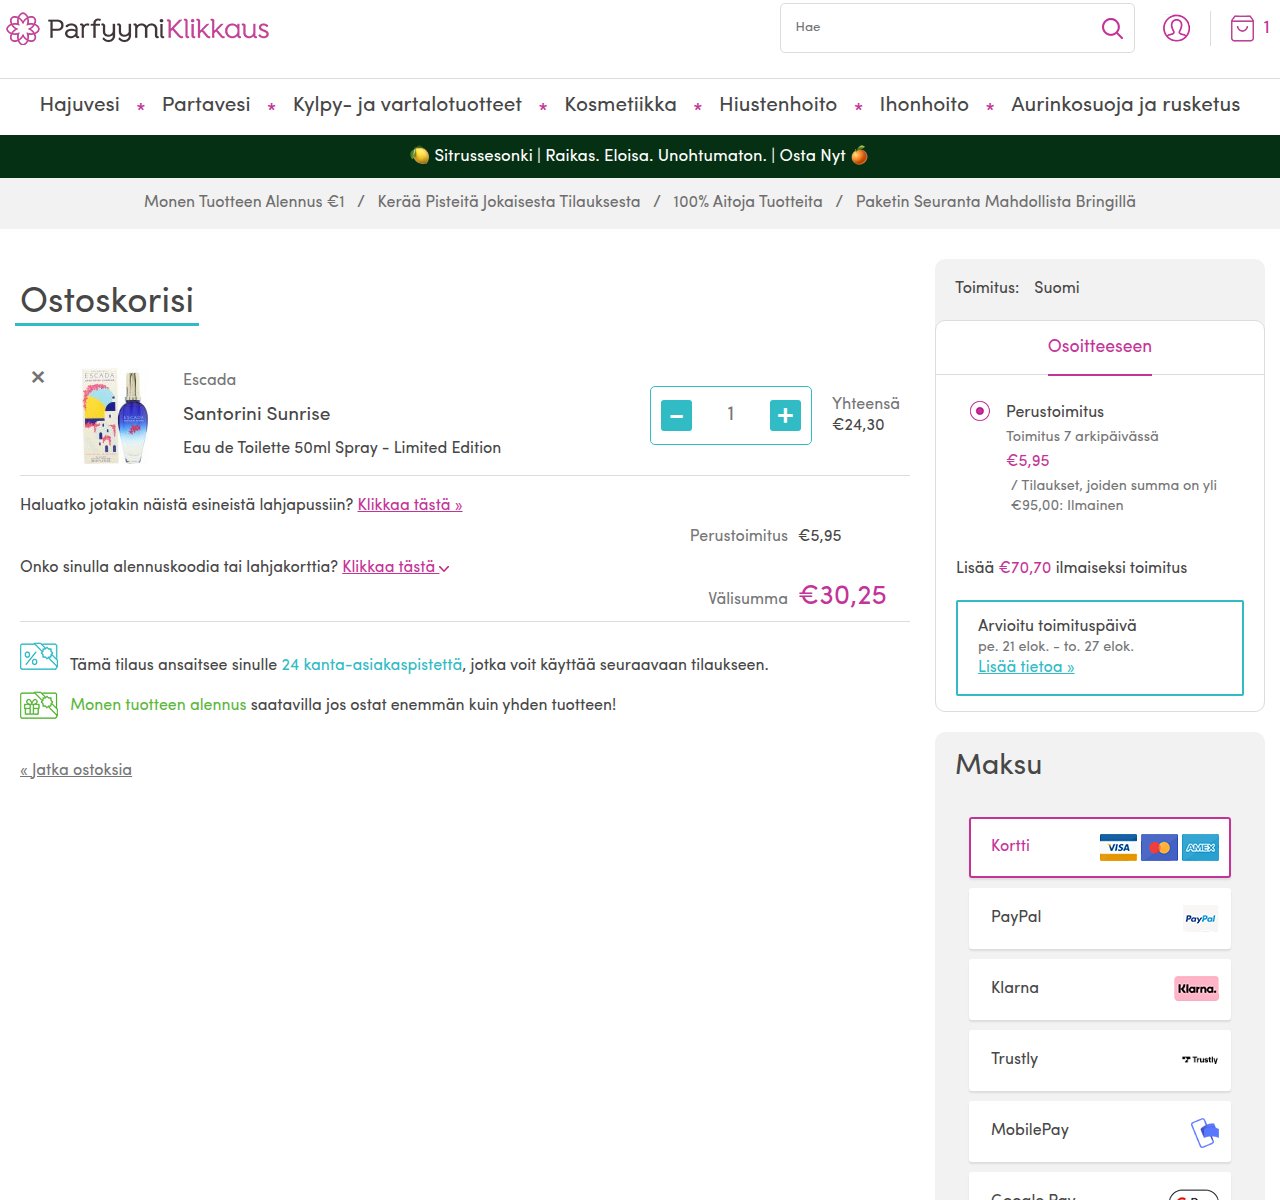Image resolution: width=1280 pixels, height=1200 pixels.
Task: Click the Visa card logo
Action: (1118, 847)
